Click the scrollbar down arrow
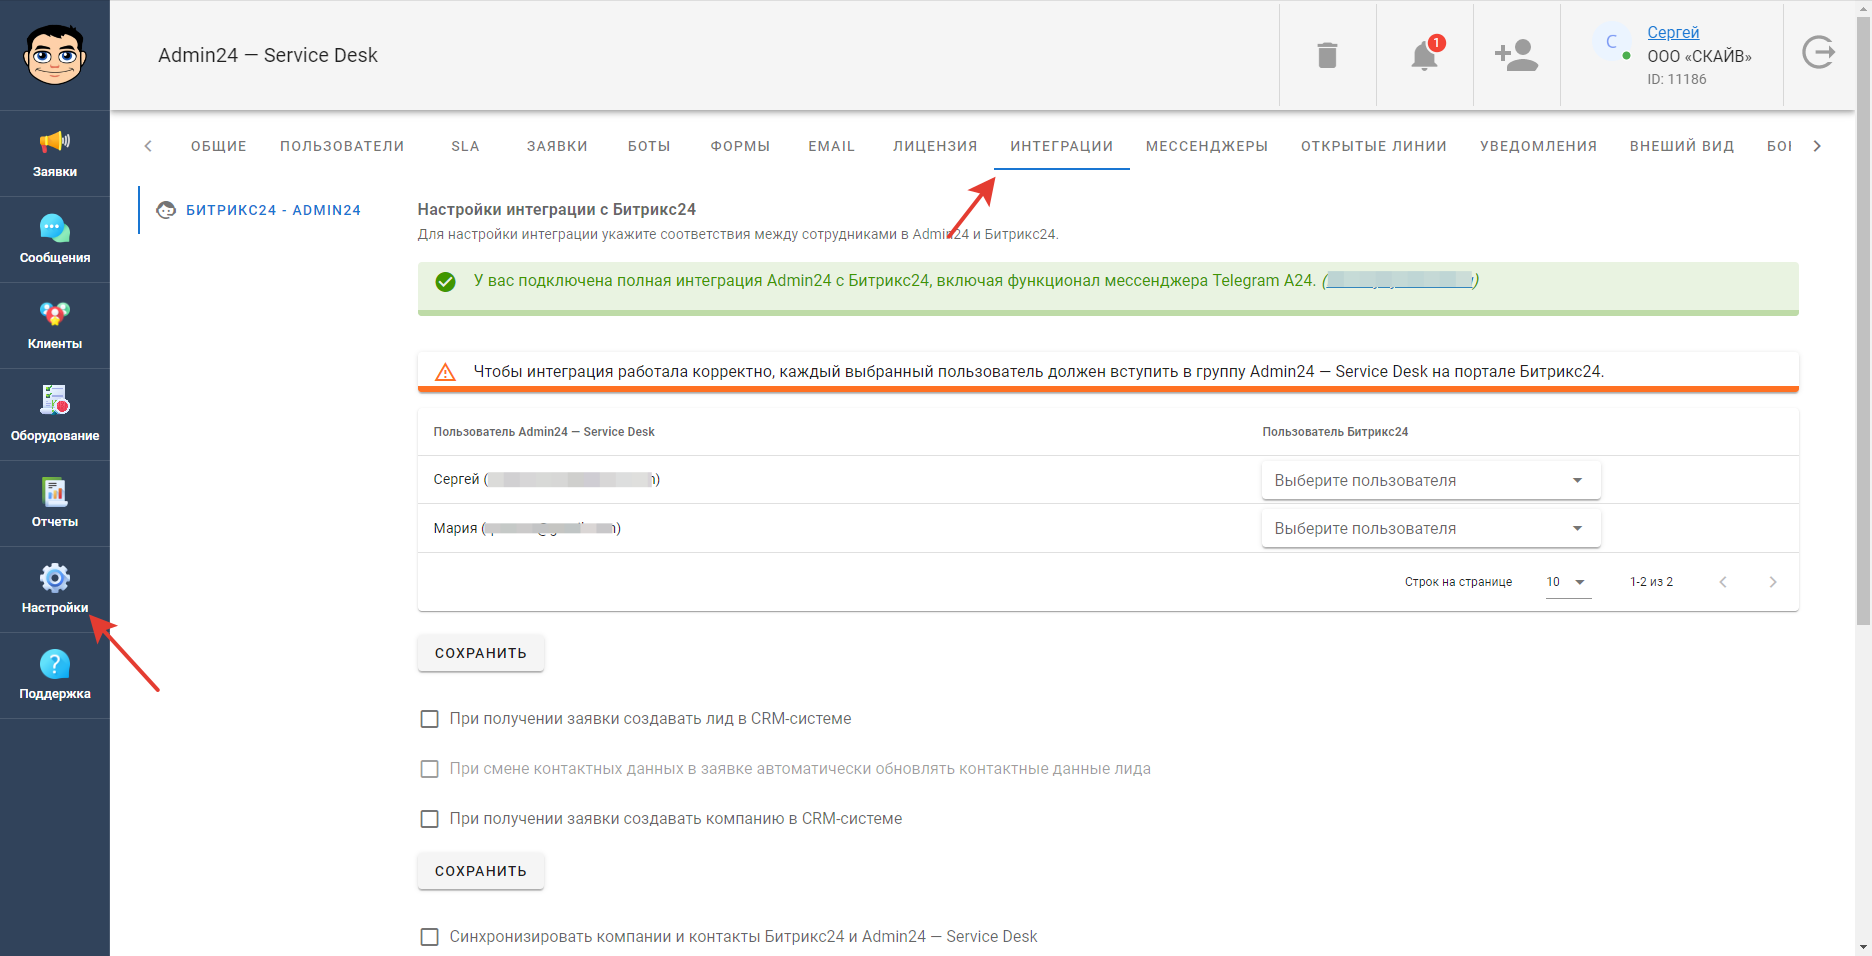 (x=1863, y=947)
